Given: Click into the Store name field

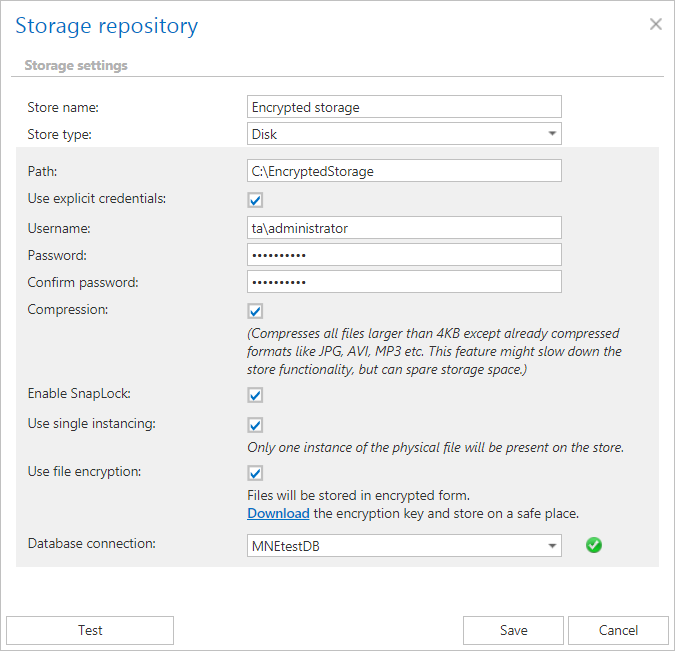Looking at the screenshot, I should (404, 107).
